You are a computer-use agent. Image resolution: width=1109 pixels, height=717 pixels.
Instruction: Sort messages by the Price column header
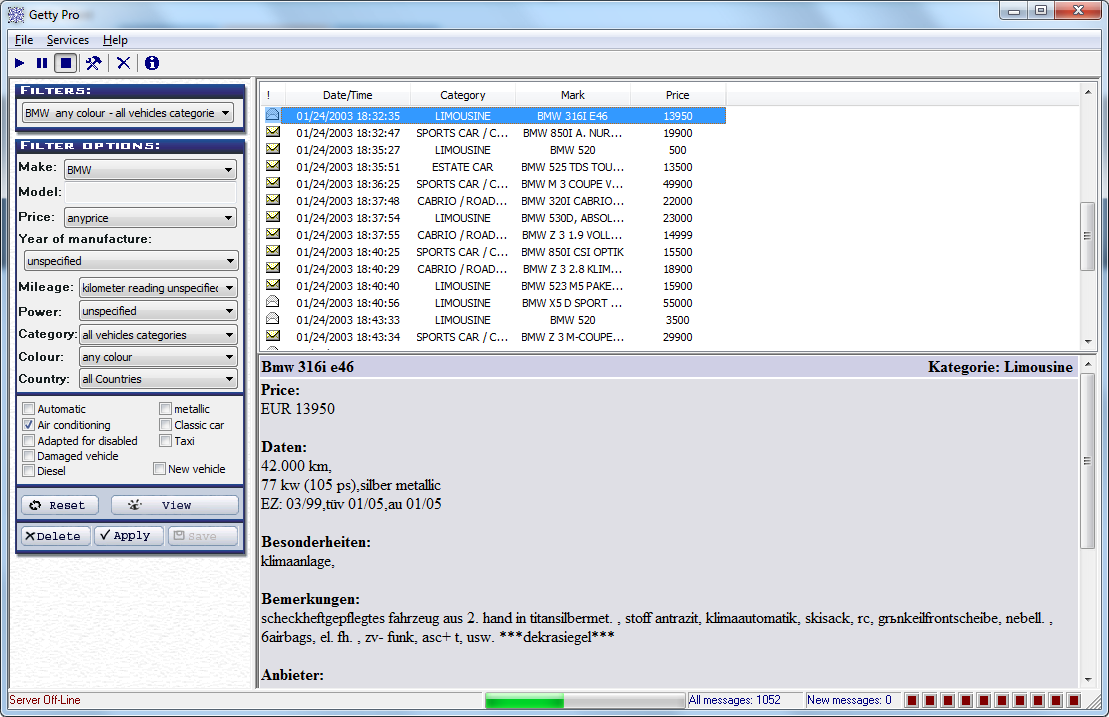[678, 95]
